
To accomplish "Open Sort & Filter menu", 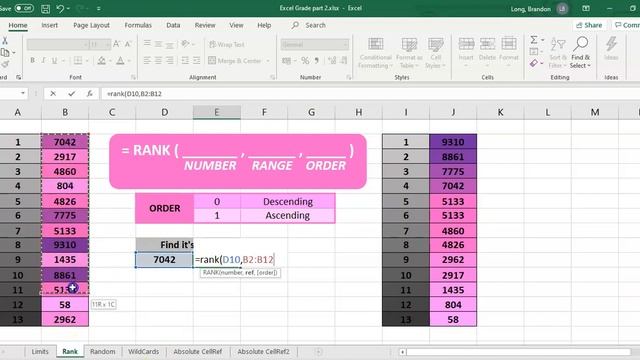I will 558,53.
